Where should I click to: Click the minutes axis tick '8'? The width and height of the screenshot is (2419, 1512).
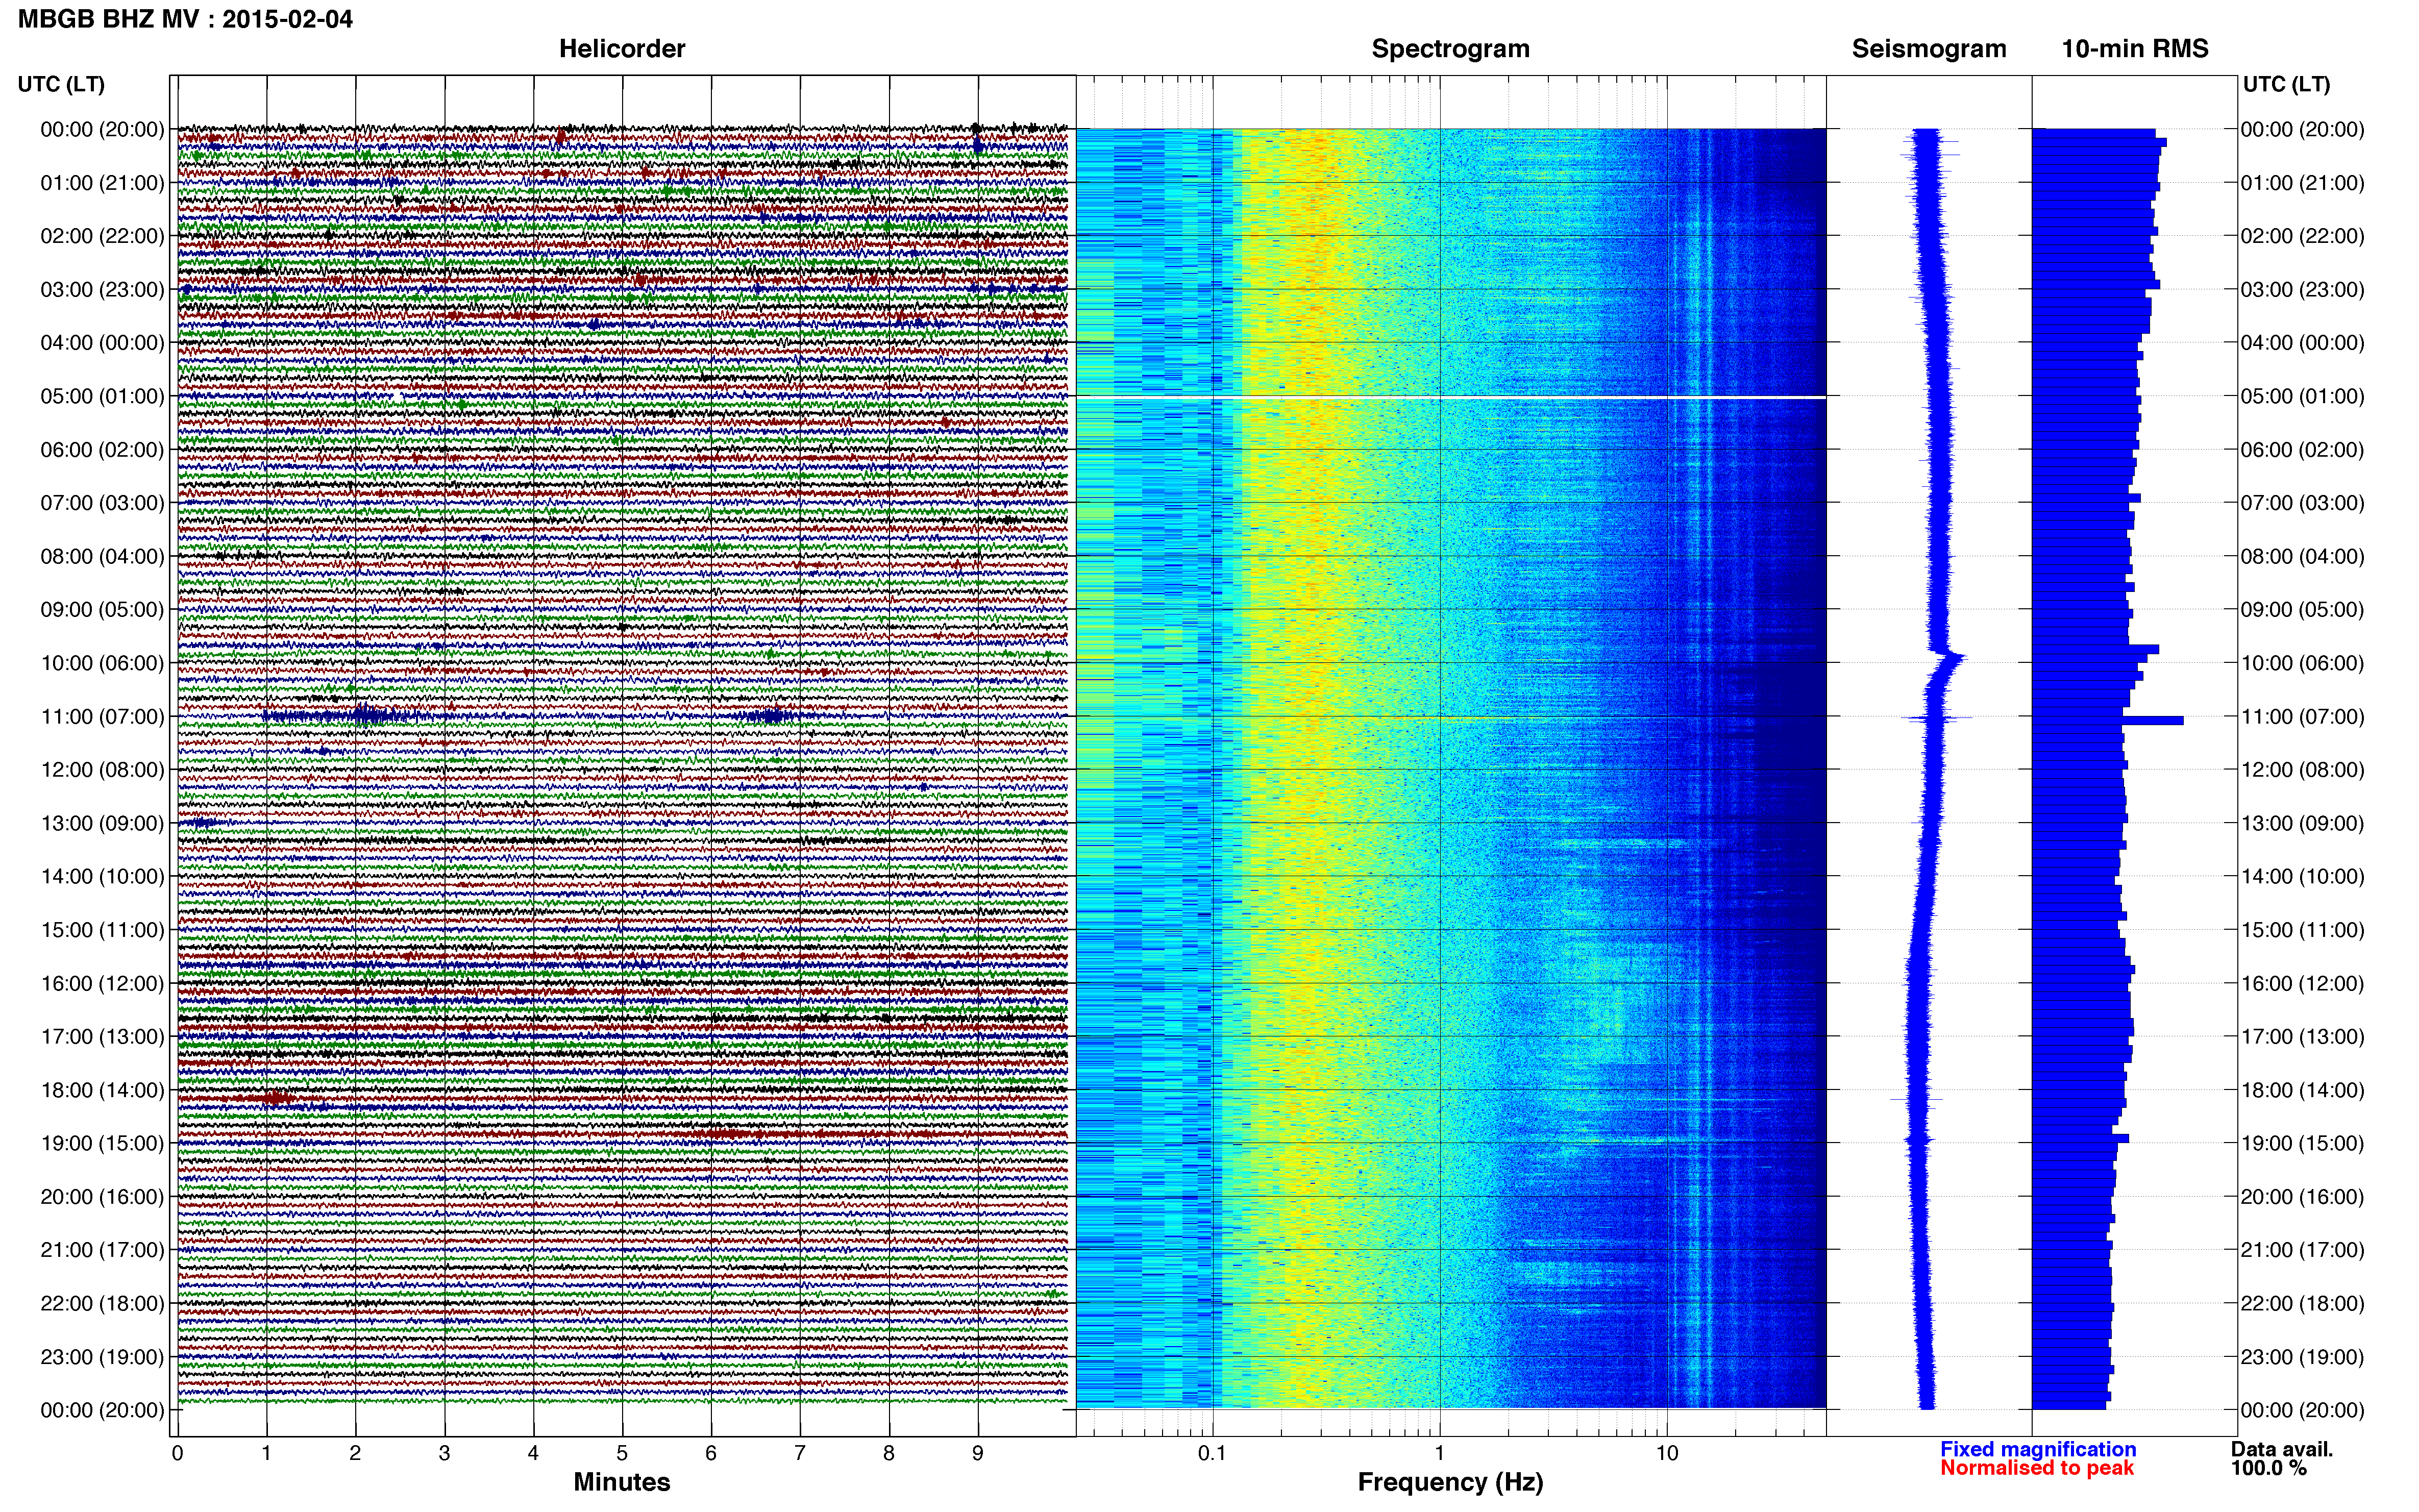point(889,1453)
